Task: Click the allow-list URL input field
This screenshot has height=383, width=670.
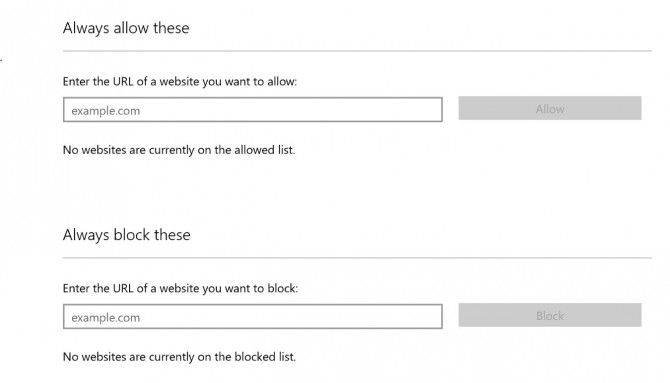Action: coord(253,110)
